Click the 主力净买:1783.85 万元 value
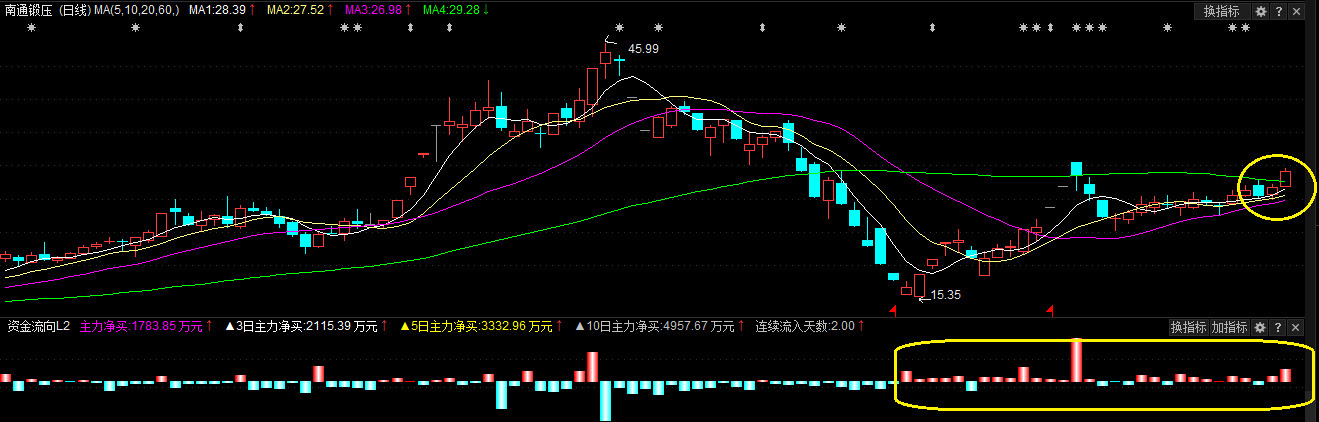The image size is (1319, 422). (140, 327)
